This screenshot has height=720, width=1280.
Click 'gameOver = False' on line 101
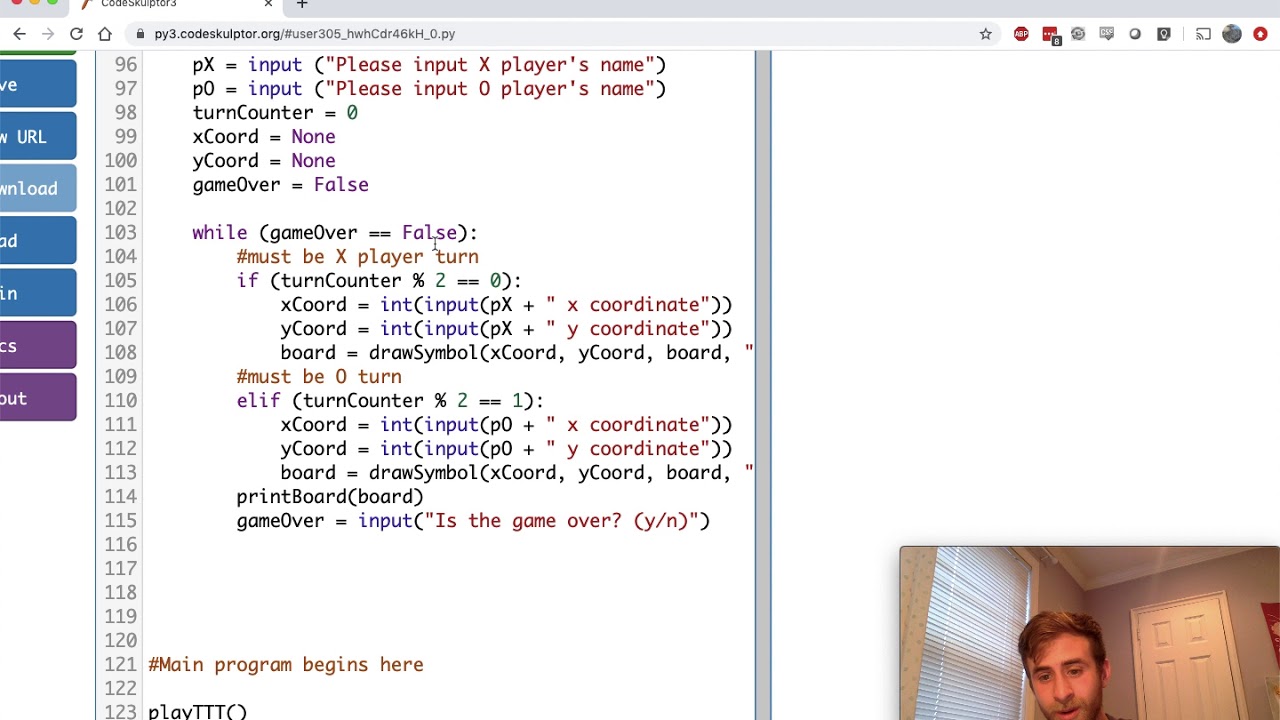281,185
